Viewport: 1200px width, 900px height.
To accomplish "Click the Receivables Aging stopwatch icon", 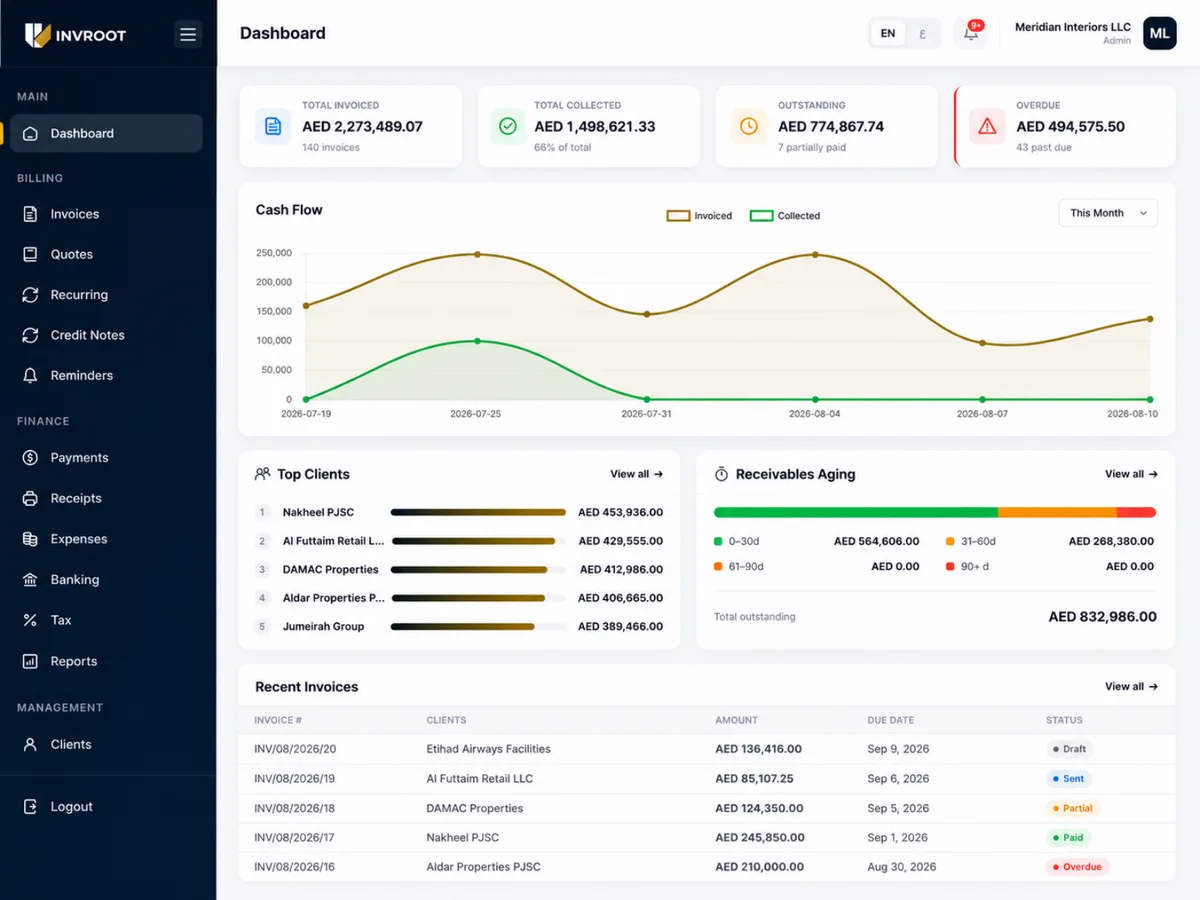I will pos(721,474).
